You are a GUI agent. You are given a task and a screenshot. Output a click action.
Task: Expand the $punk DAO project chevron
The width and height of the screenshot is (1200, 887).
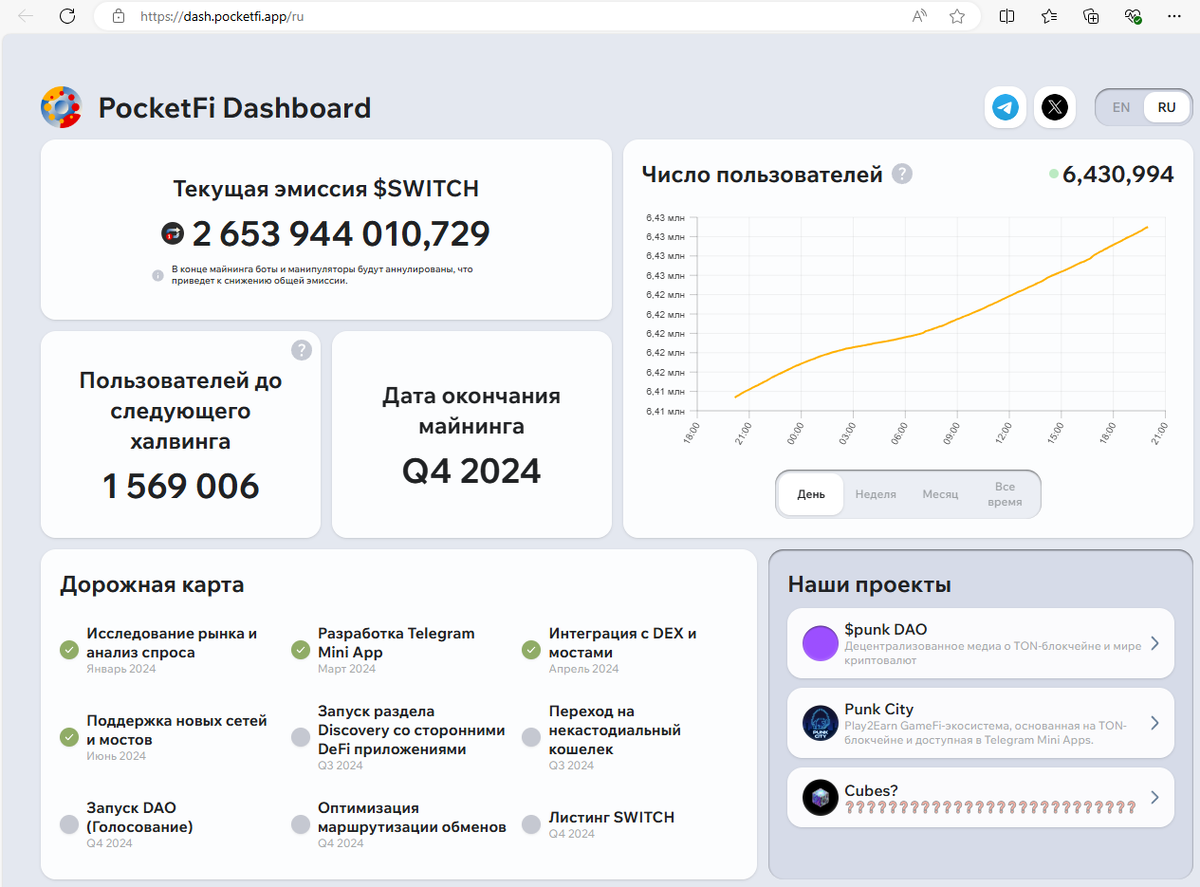tap(1155, 643)
